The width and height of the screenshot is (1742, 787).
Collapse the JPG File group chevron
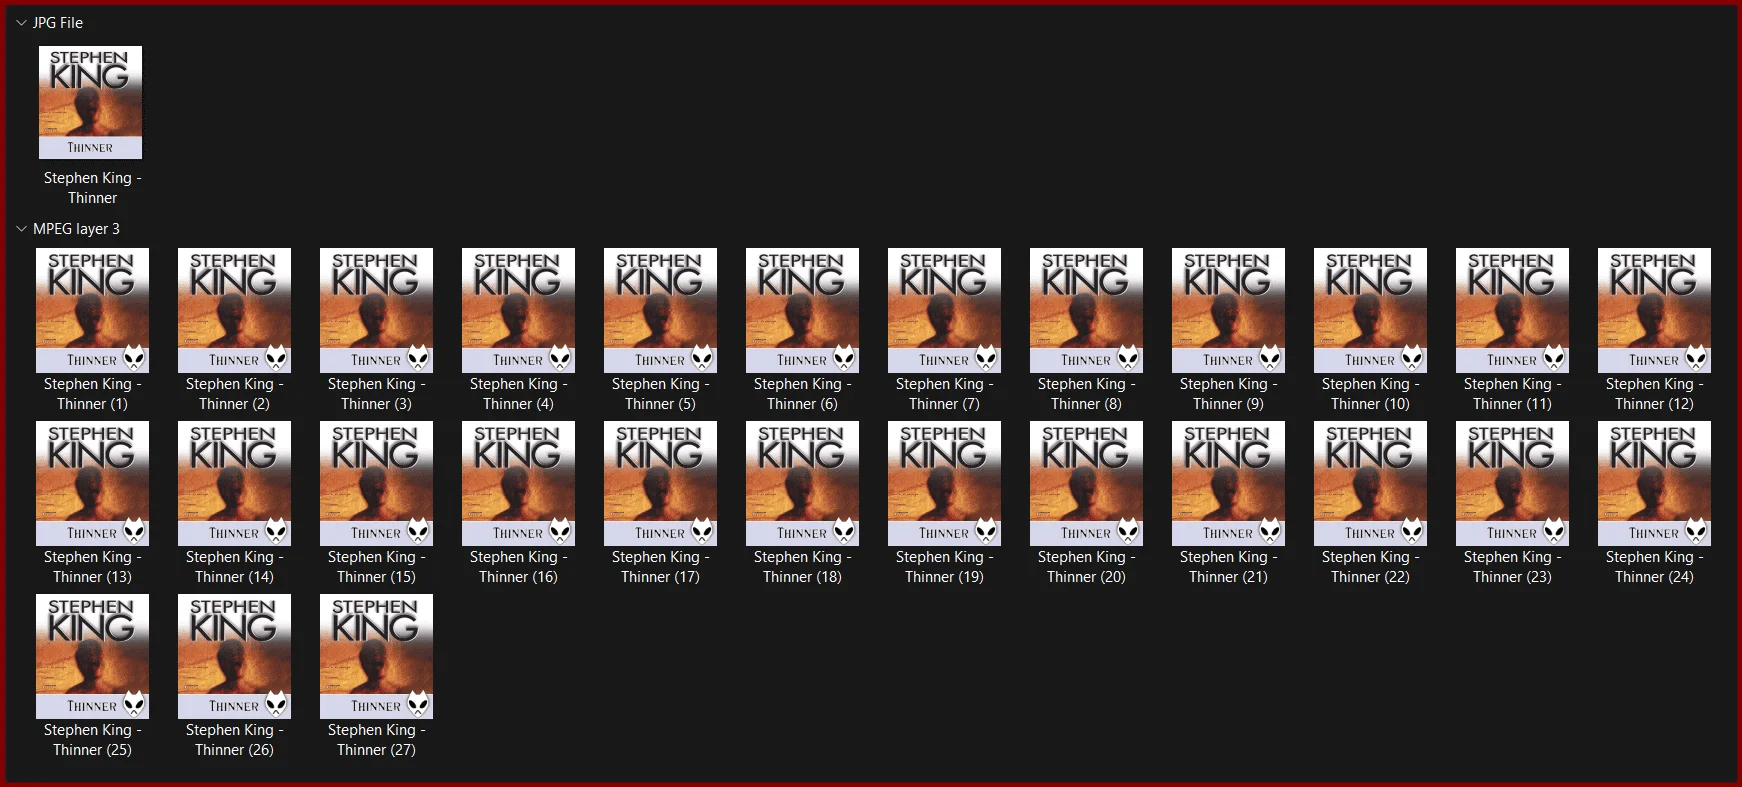coord(21,22)
